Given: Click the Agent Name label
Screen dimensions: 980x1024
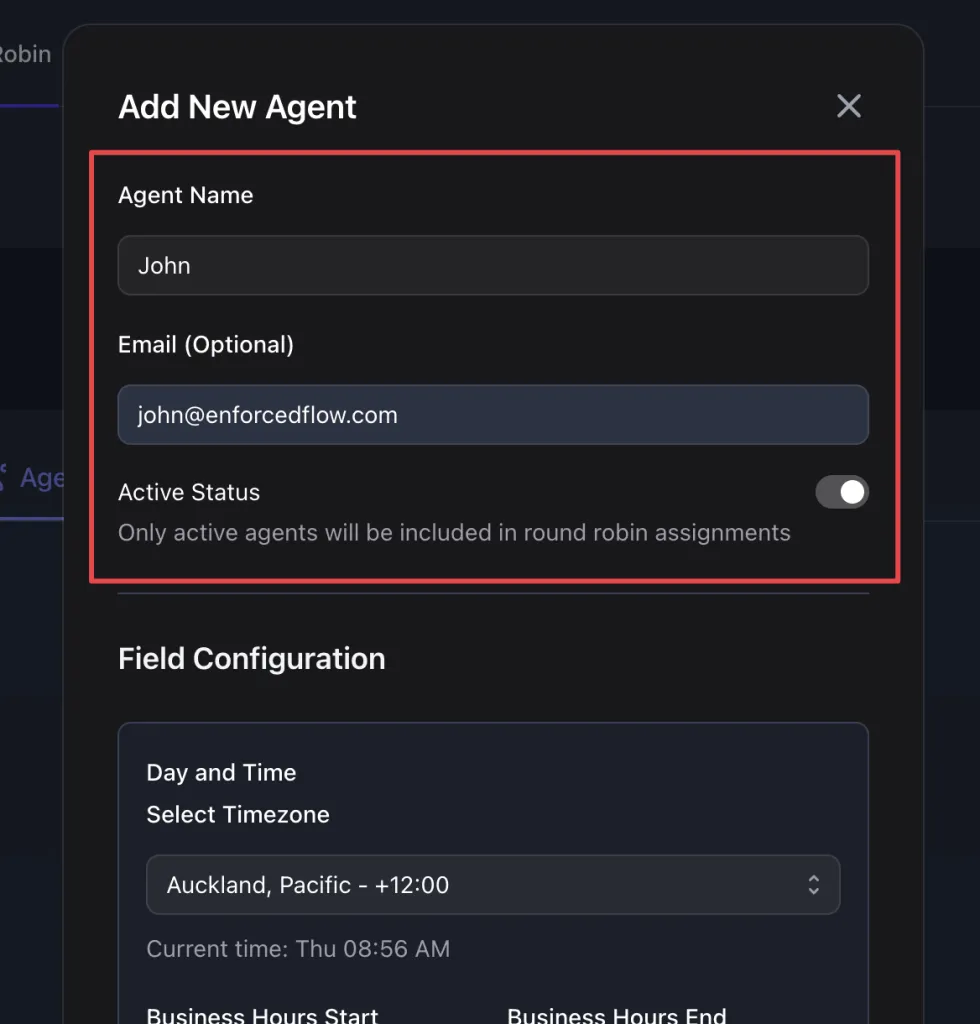Looking at the screenshot, I should click(185, 196).
